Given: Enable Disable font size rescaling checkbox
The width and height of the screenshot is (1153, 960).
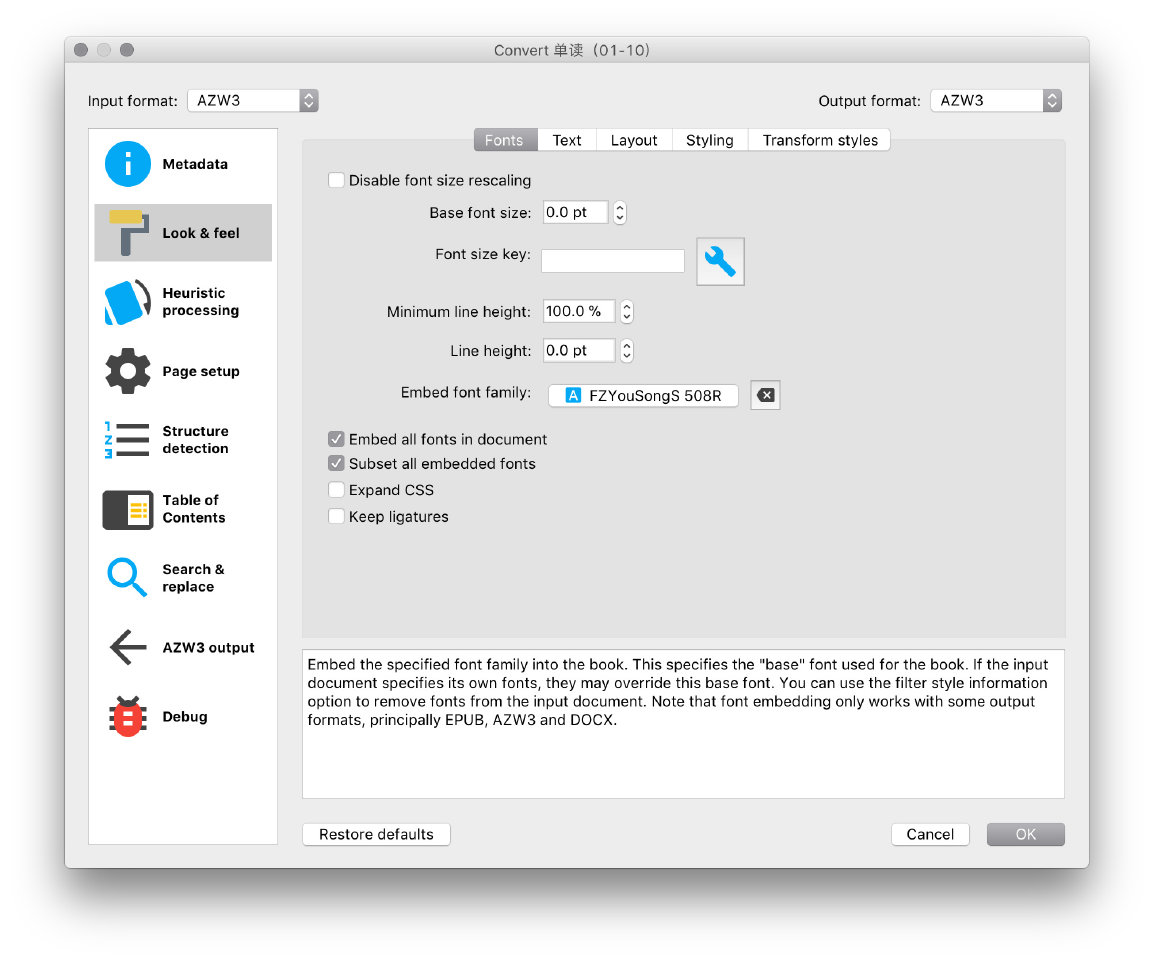Looking at the screenshot, I should point(337,181).
